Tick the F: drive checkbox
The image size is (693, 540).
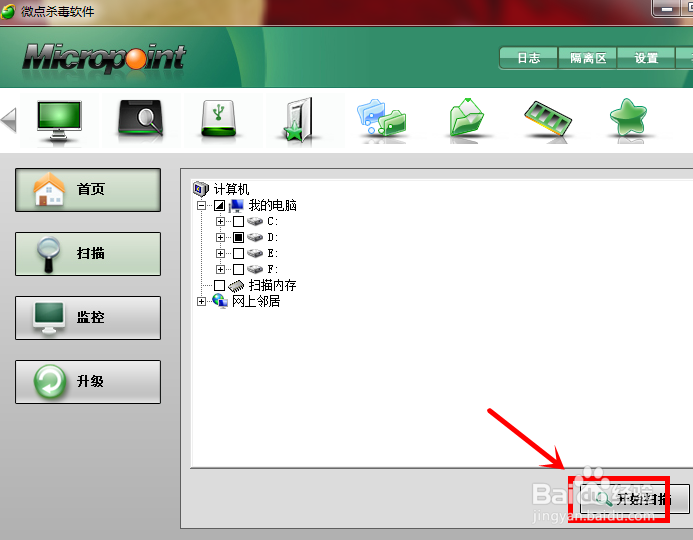click(x=238, y=269)
